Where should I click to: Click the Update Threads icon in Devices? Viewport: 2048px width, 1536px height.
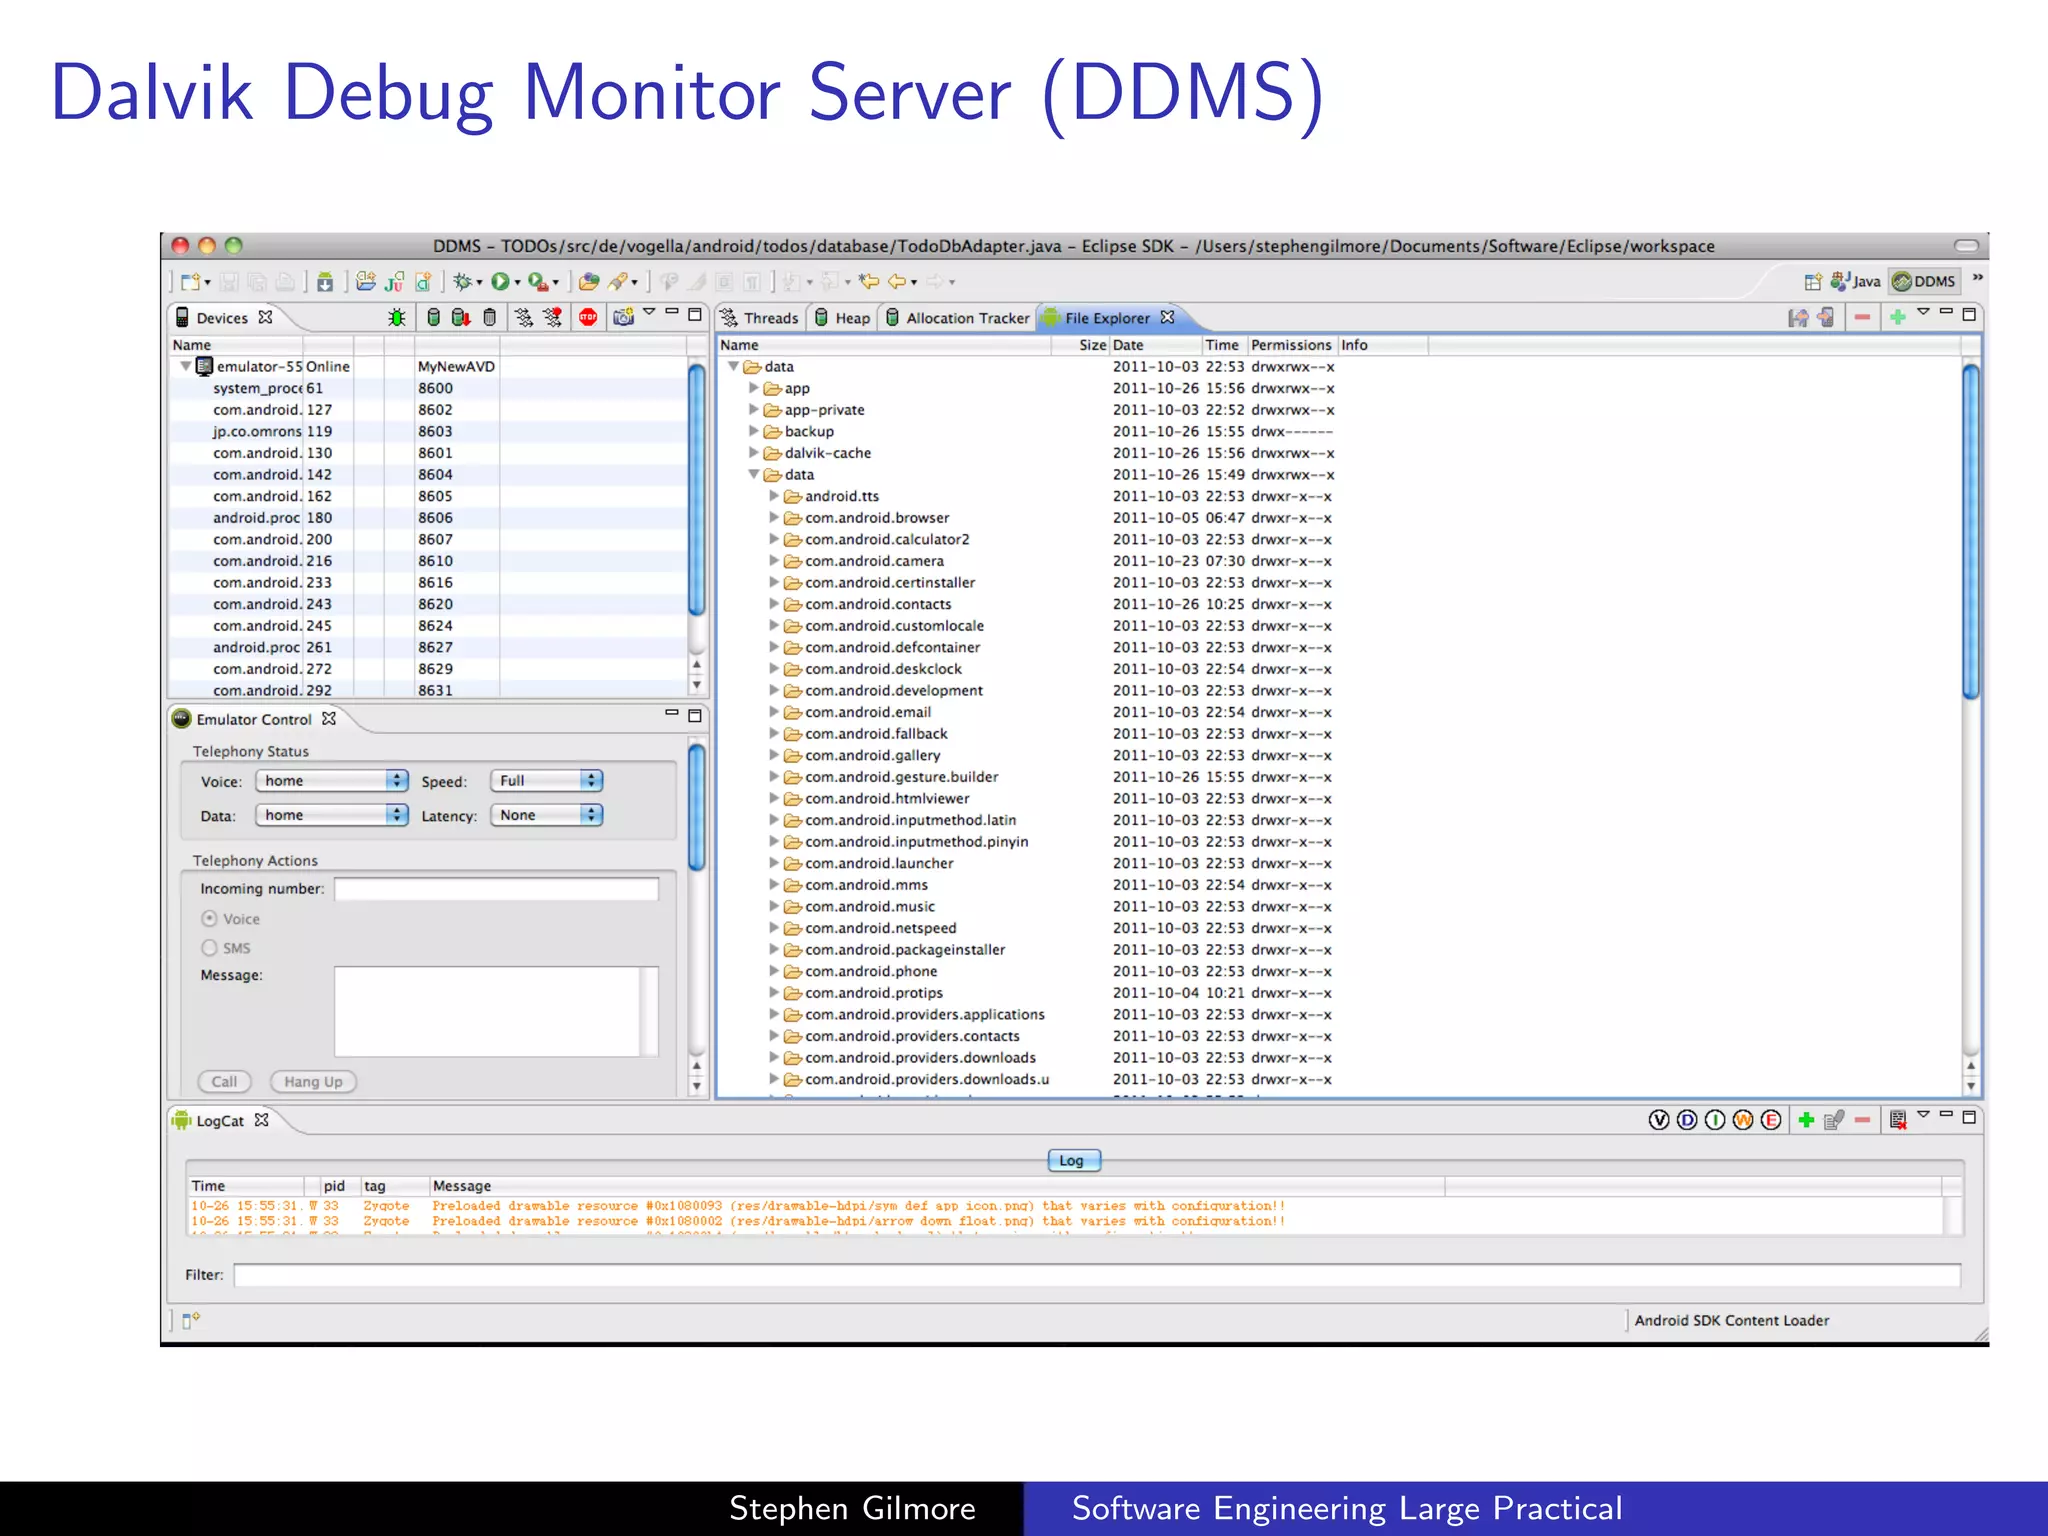pos(524,317)
